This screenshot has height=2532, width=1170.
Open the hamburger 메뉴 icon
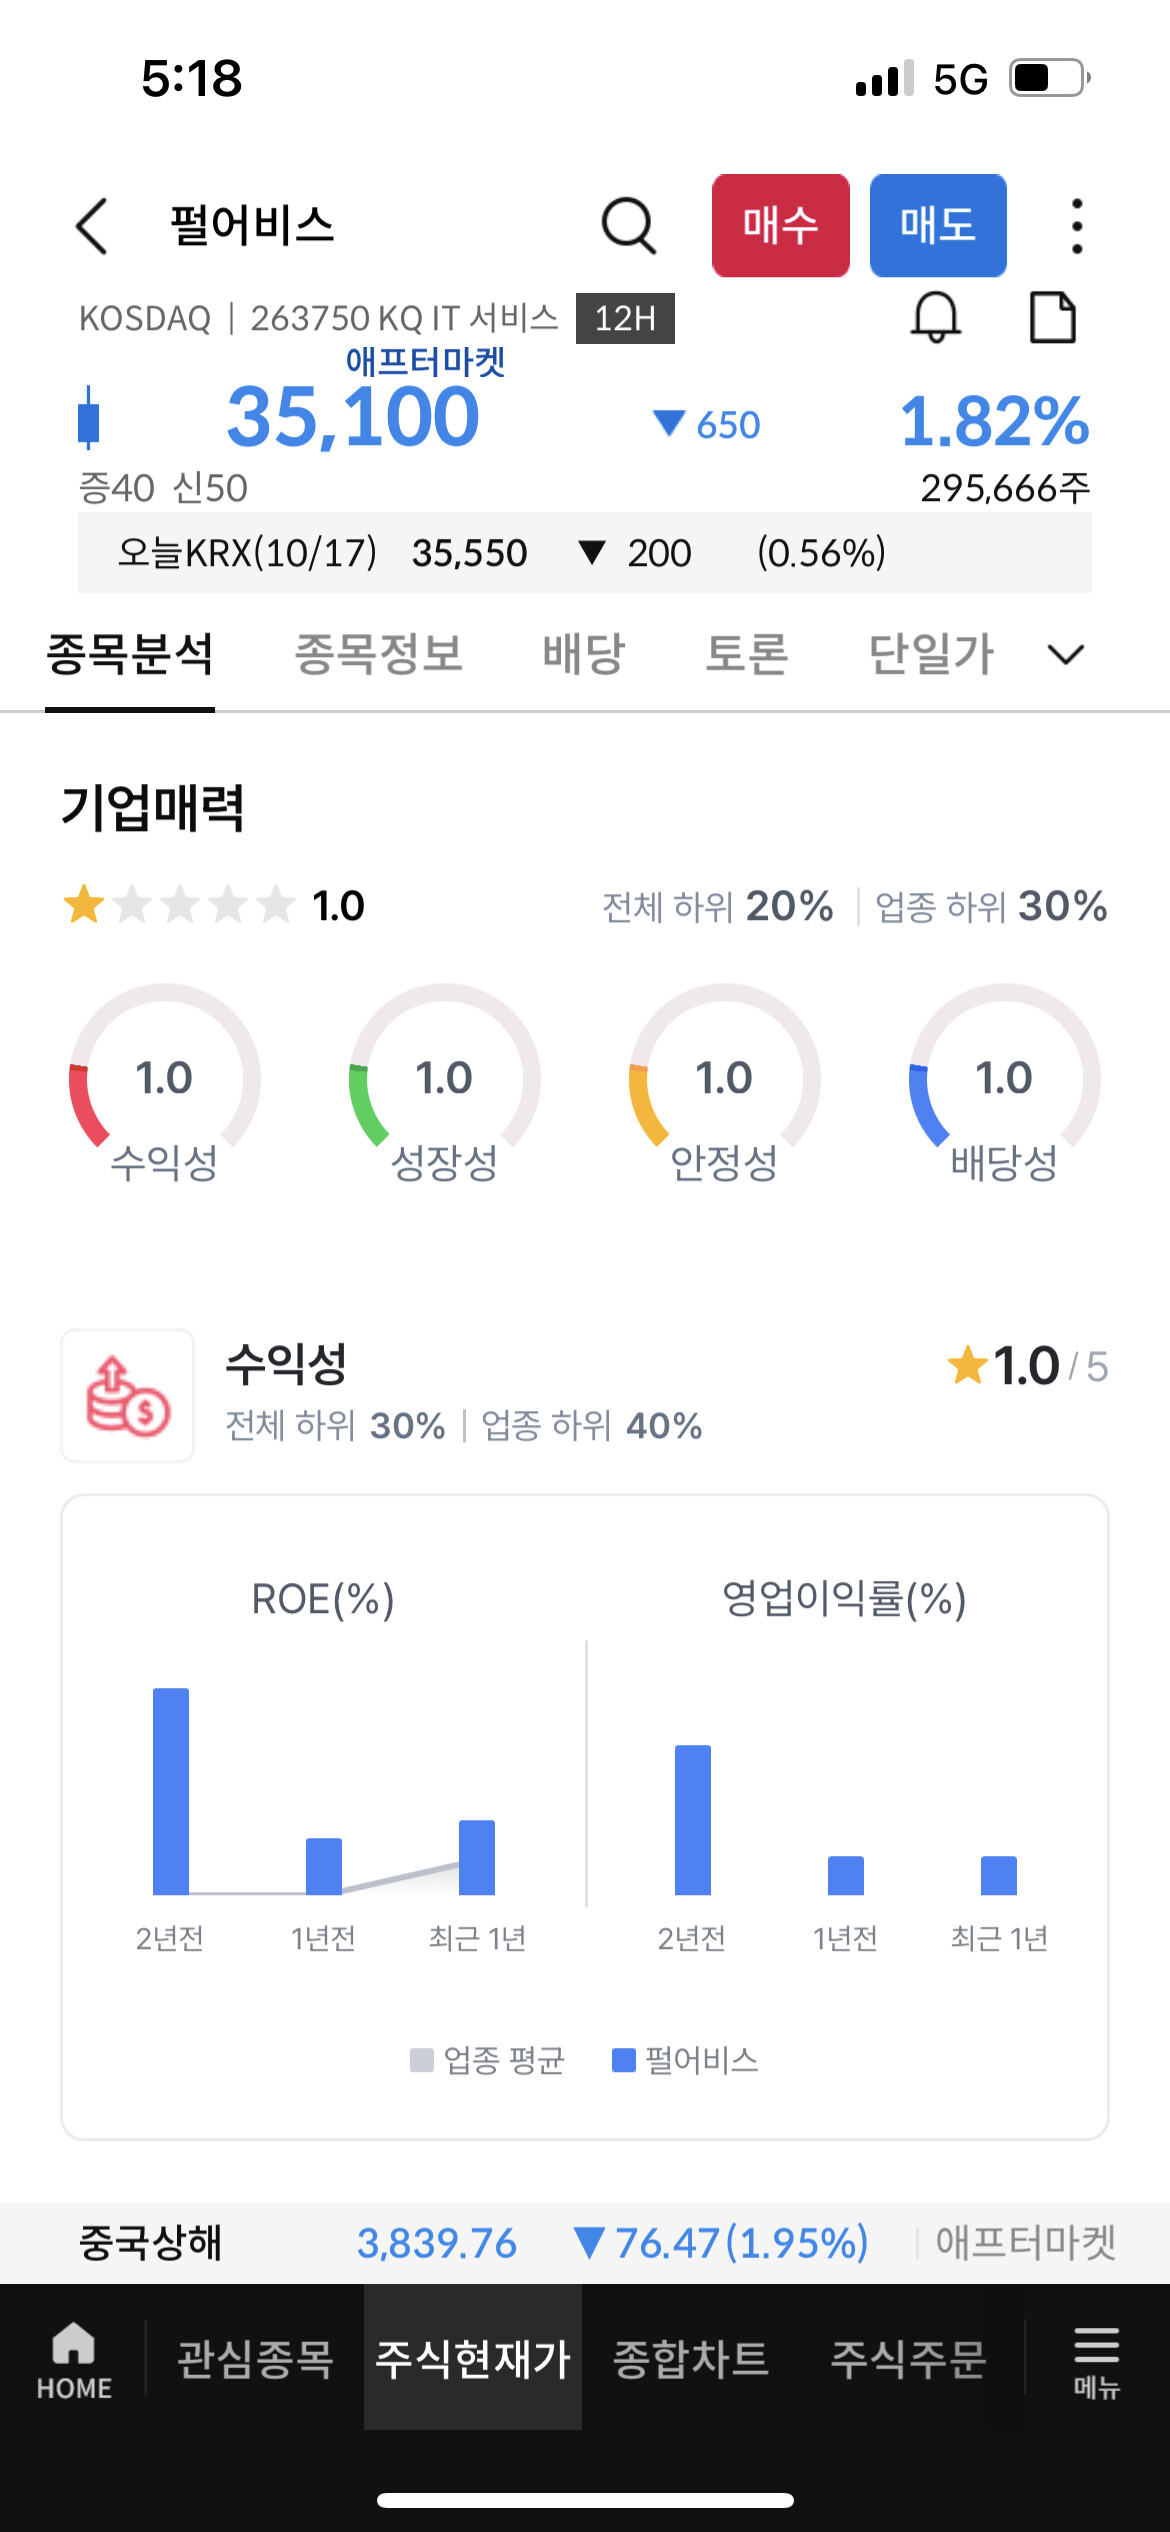pyautogui.click(x=1096, y=2362)
